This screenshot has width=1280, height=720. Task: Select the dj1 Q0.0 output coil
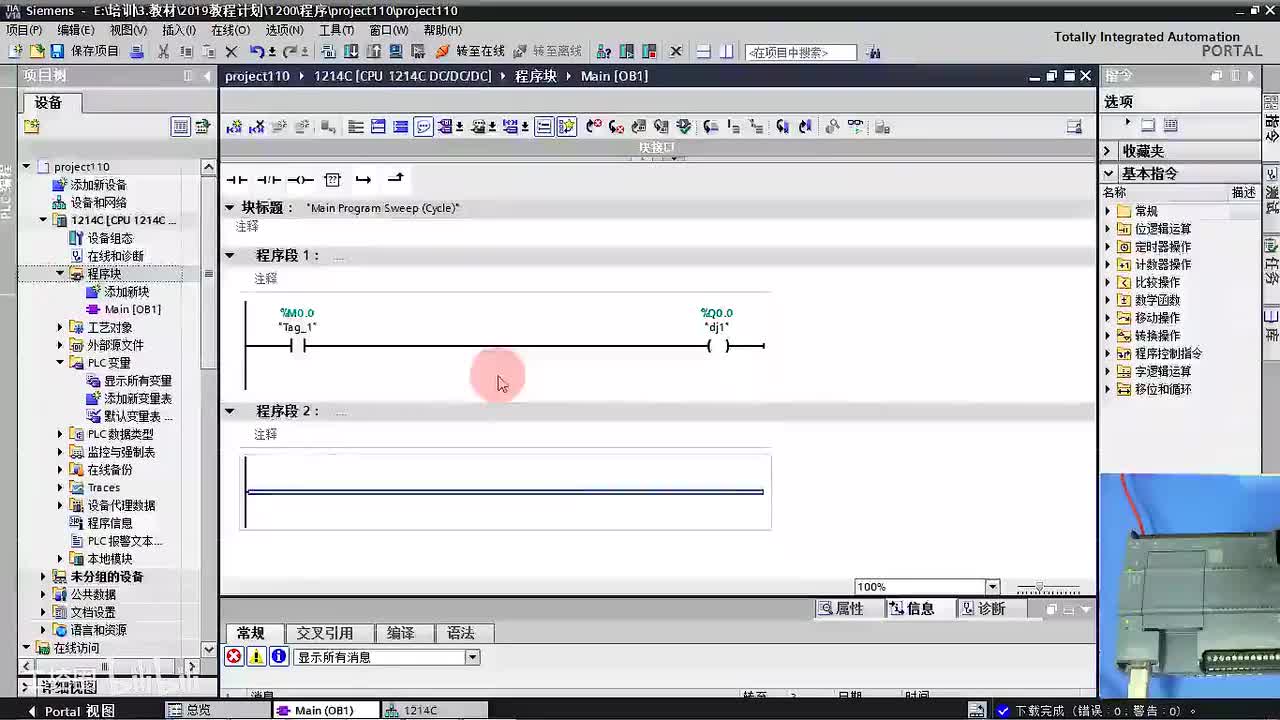pyautogui.click(x=718, y=346)
